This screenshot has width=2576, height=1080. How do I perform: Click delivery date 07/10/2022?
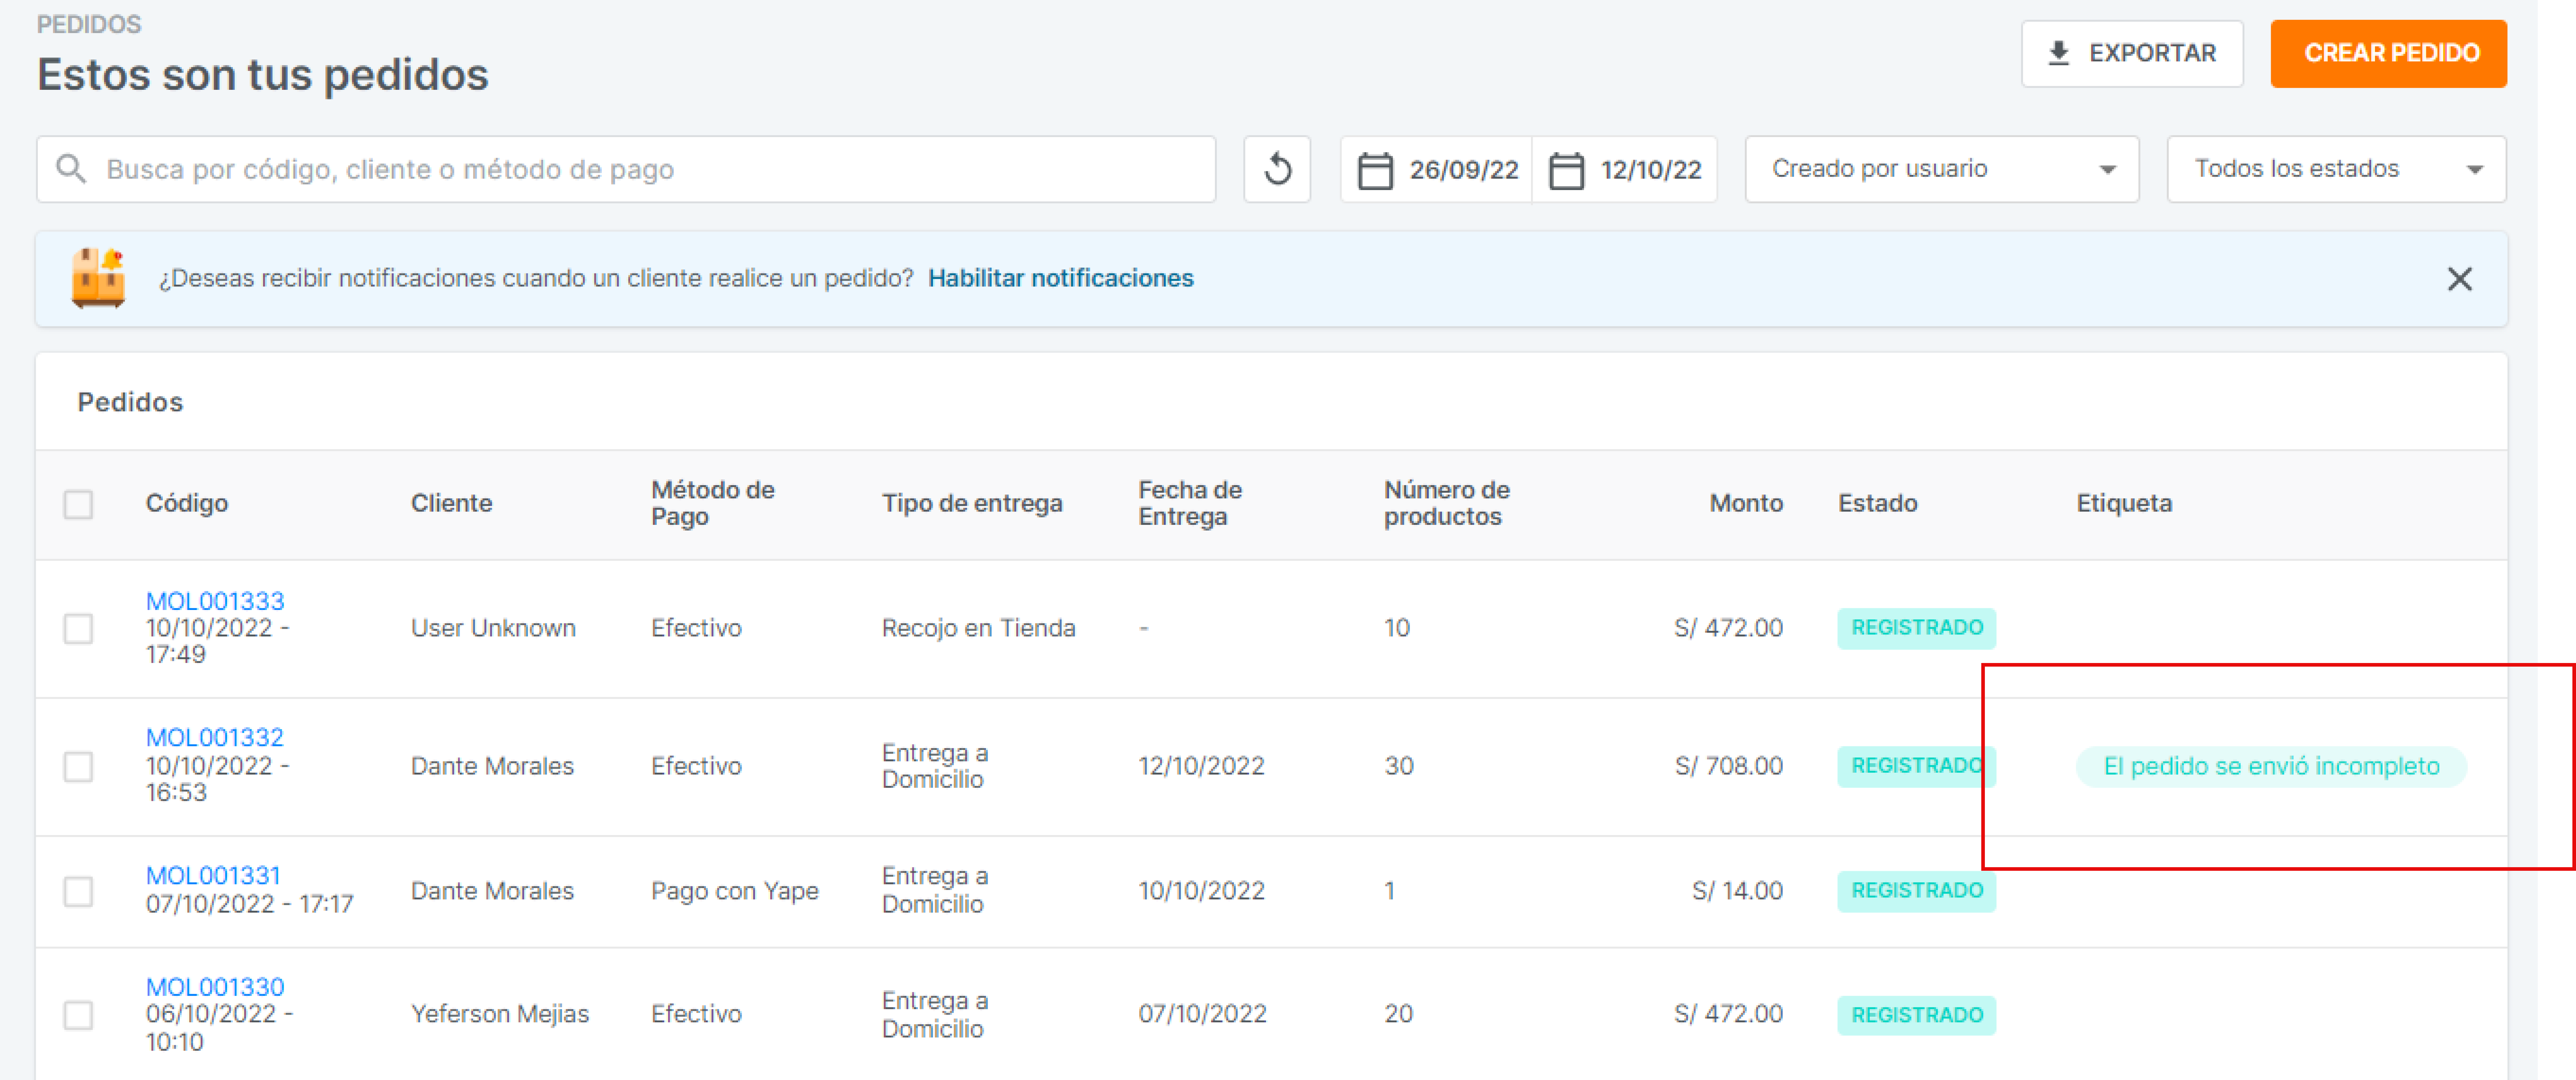pos(1202,1014)
